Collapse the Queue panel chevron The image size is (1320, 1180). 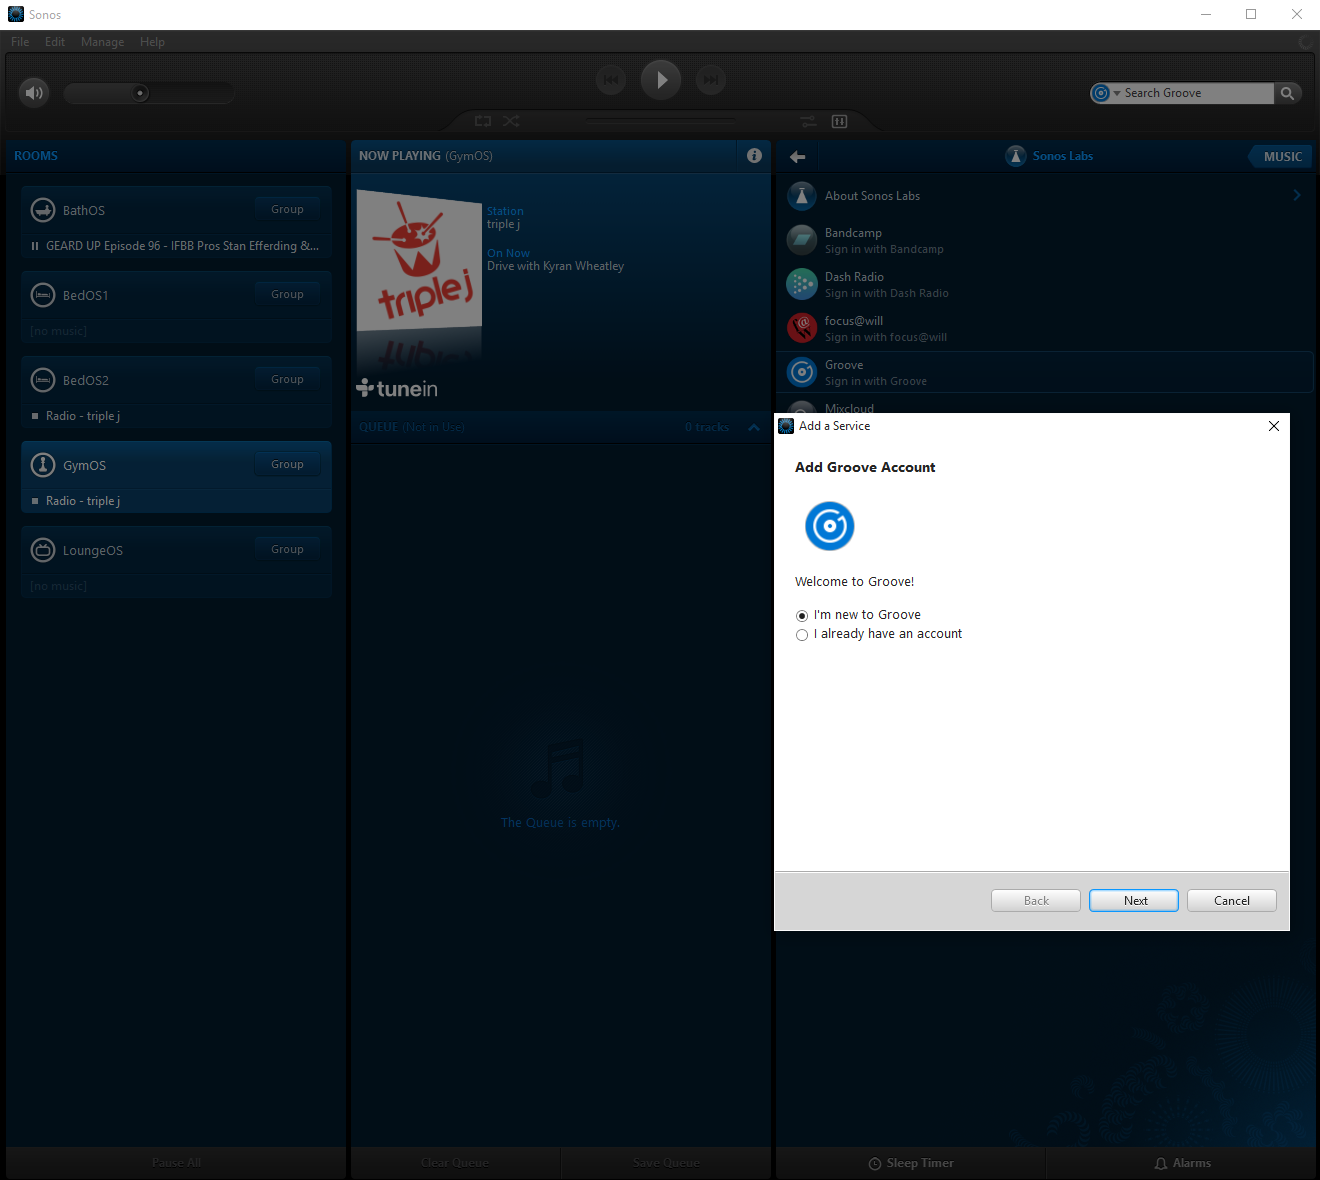(754, 428)
